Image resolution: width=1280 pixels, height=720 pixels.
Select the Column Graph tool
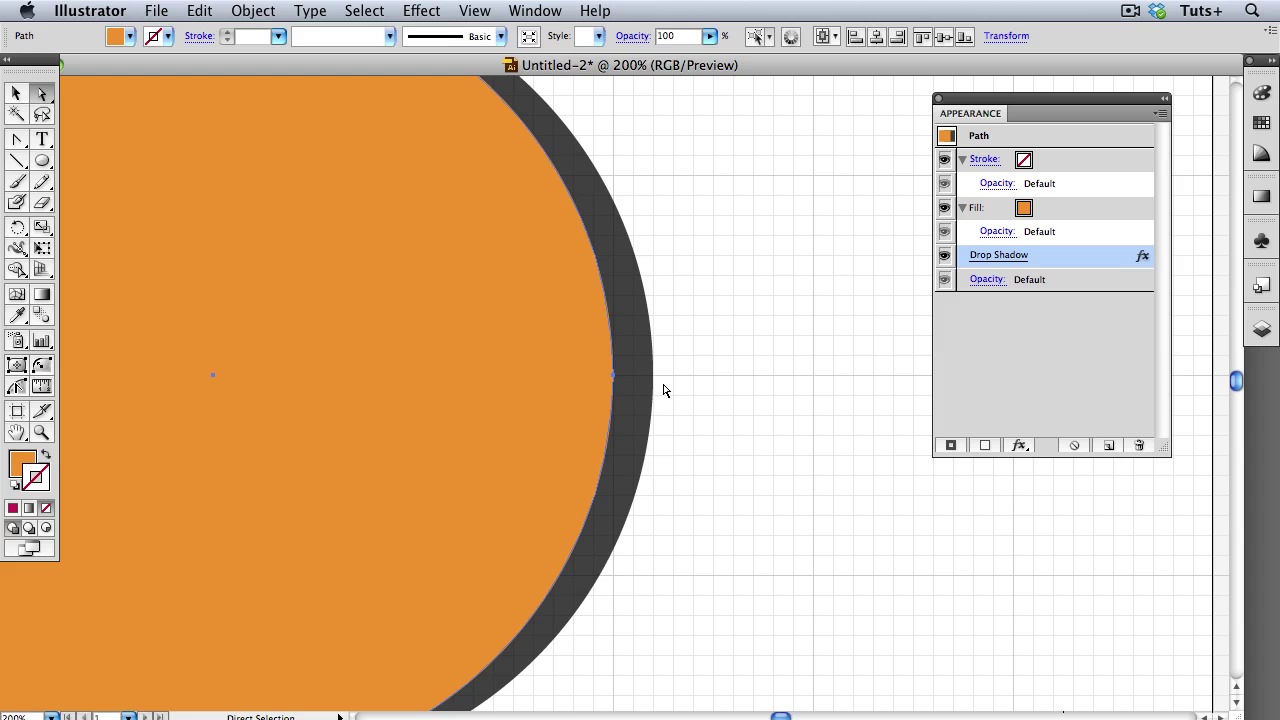42,341
